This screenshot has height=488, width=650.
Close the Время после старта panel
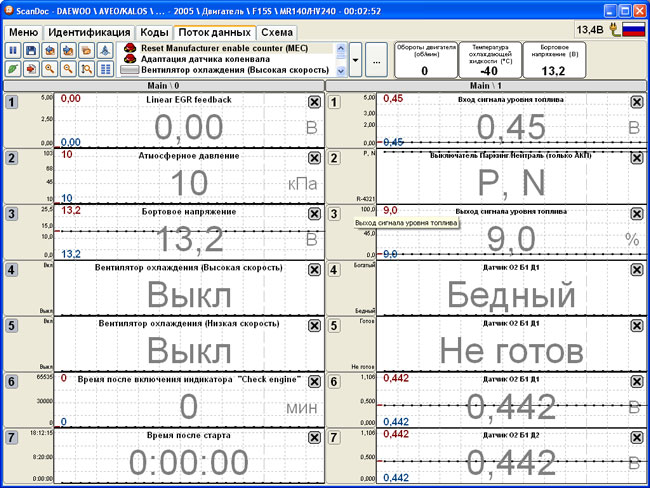pyautogui.click(x=314, y=438)
